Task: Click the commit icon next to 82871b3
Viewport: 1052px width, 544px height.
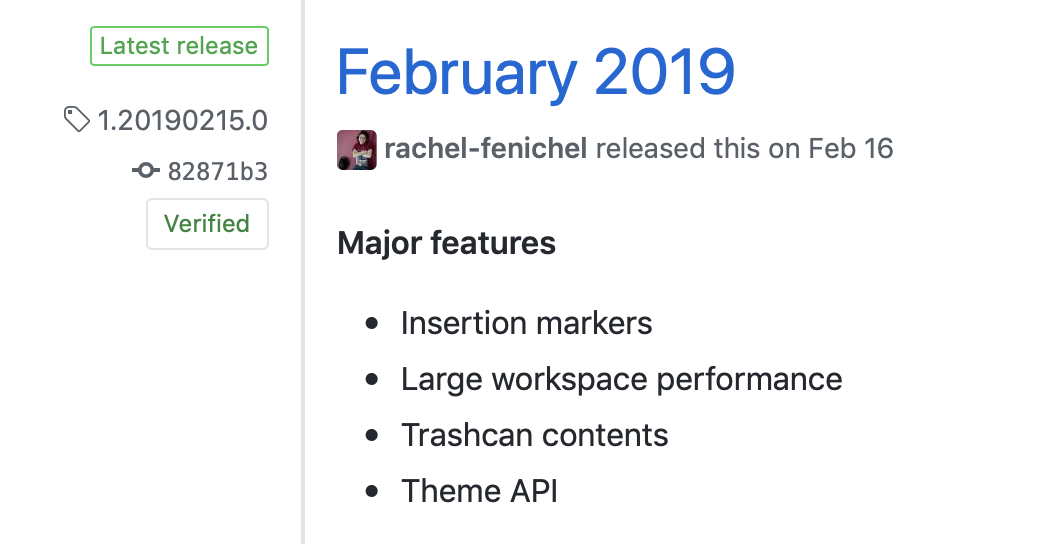Action: point(145,171)
